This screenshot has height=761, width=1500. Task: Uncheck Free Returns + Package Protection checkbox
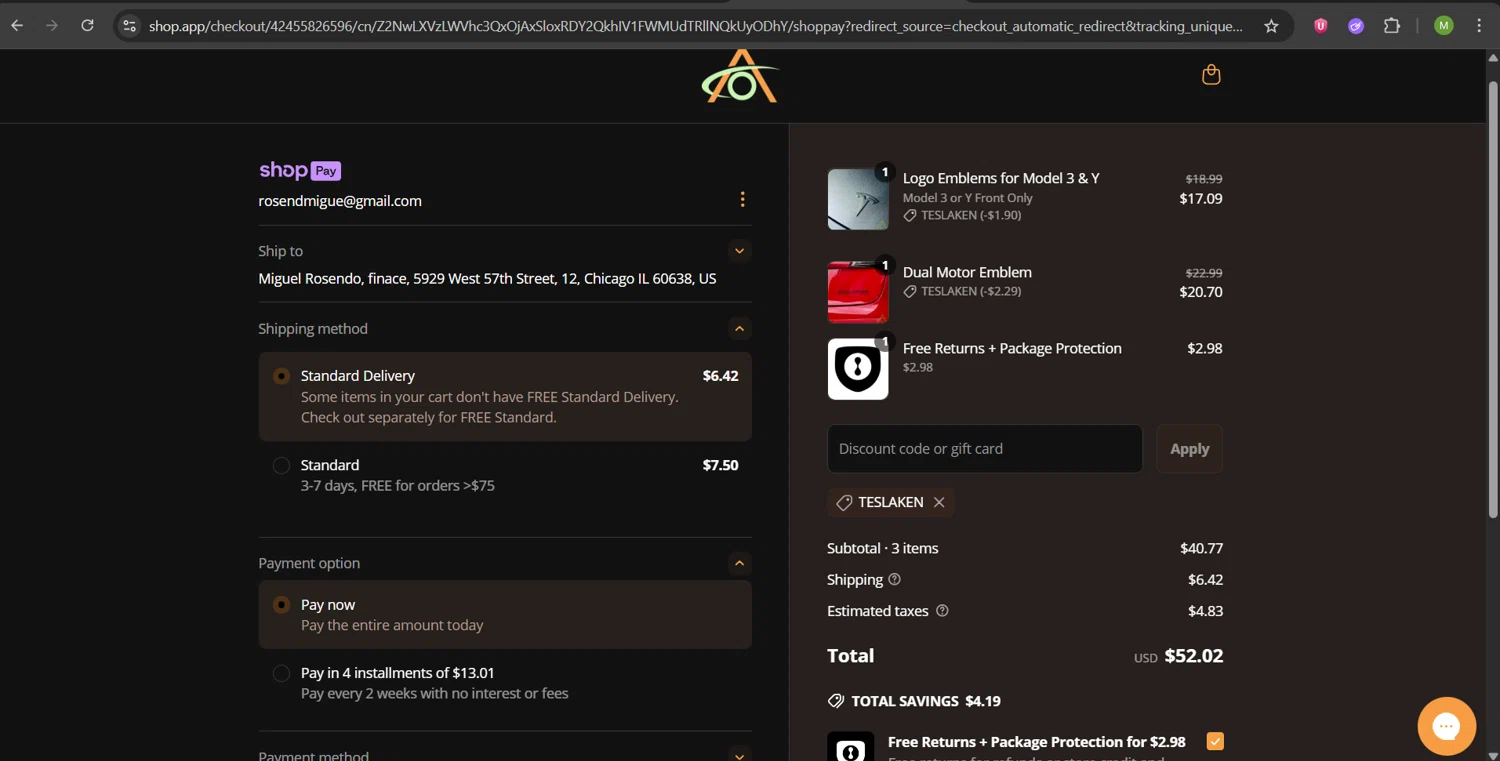1215,741
